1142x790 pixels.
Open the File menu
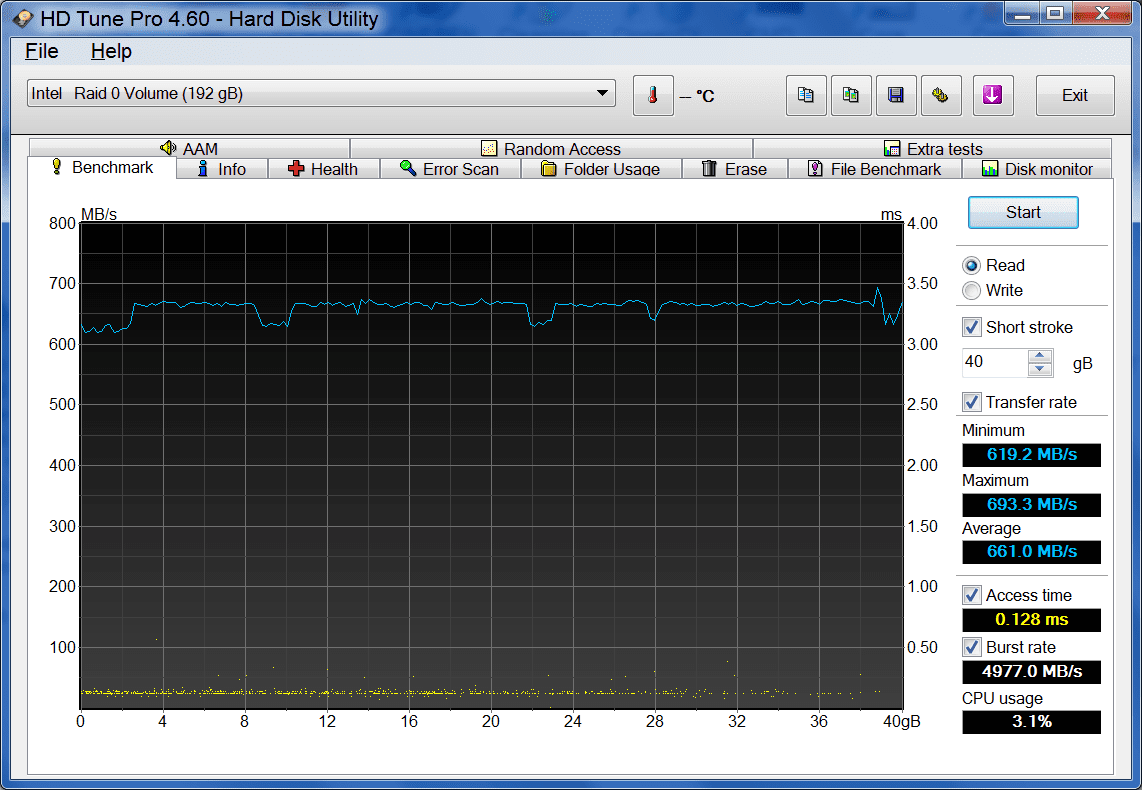click(42, 51)
